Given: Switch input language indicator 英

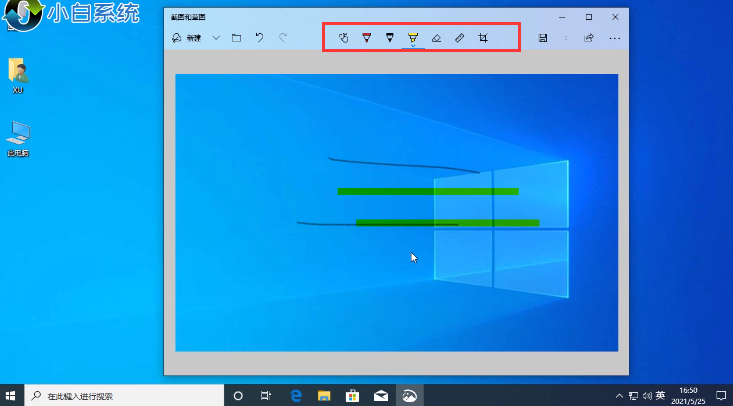Looking at the screenshot, I should [660, 396].
